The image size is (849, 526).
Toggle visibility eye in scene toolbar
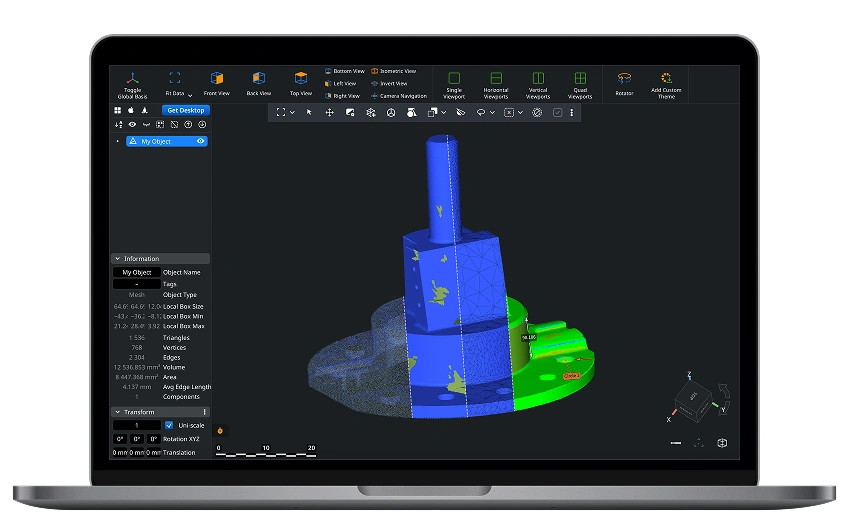coord(132,125)
